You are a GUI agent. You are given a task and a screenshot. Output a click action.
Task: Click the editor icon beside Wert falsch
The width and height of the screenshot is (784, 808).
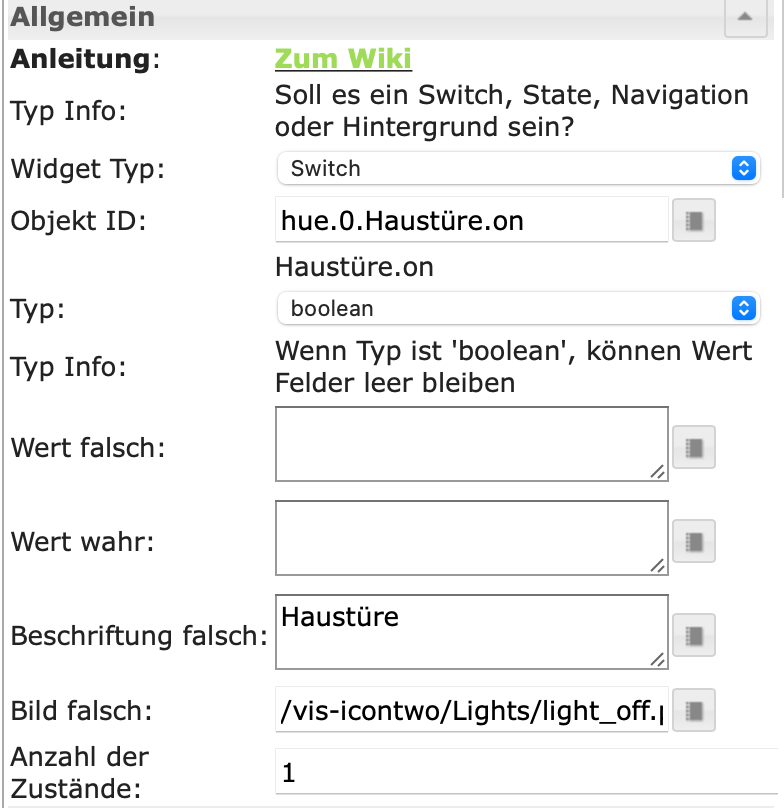pos(694,447)
